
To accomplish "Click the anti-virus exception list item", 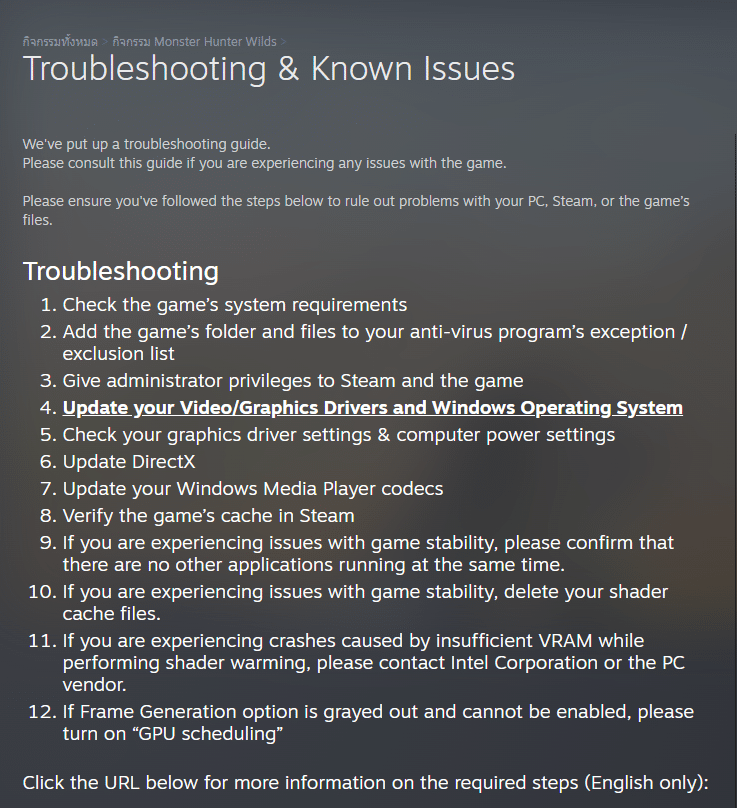I will 375,343.
